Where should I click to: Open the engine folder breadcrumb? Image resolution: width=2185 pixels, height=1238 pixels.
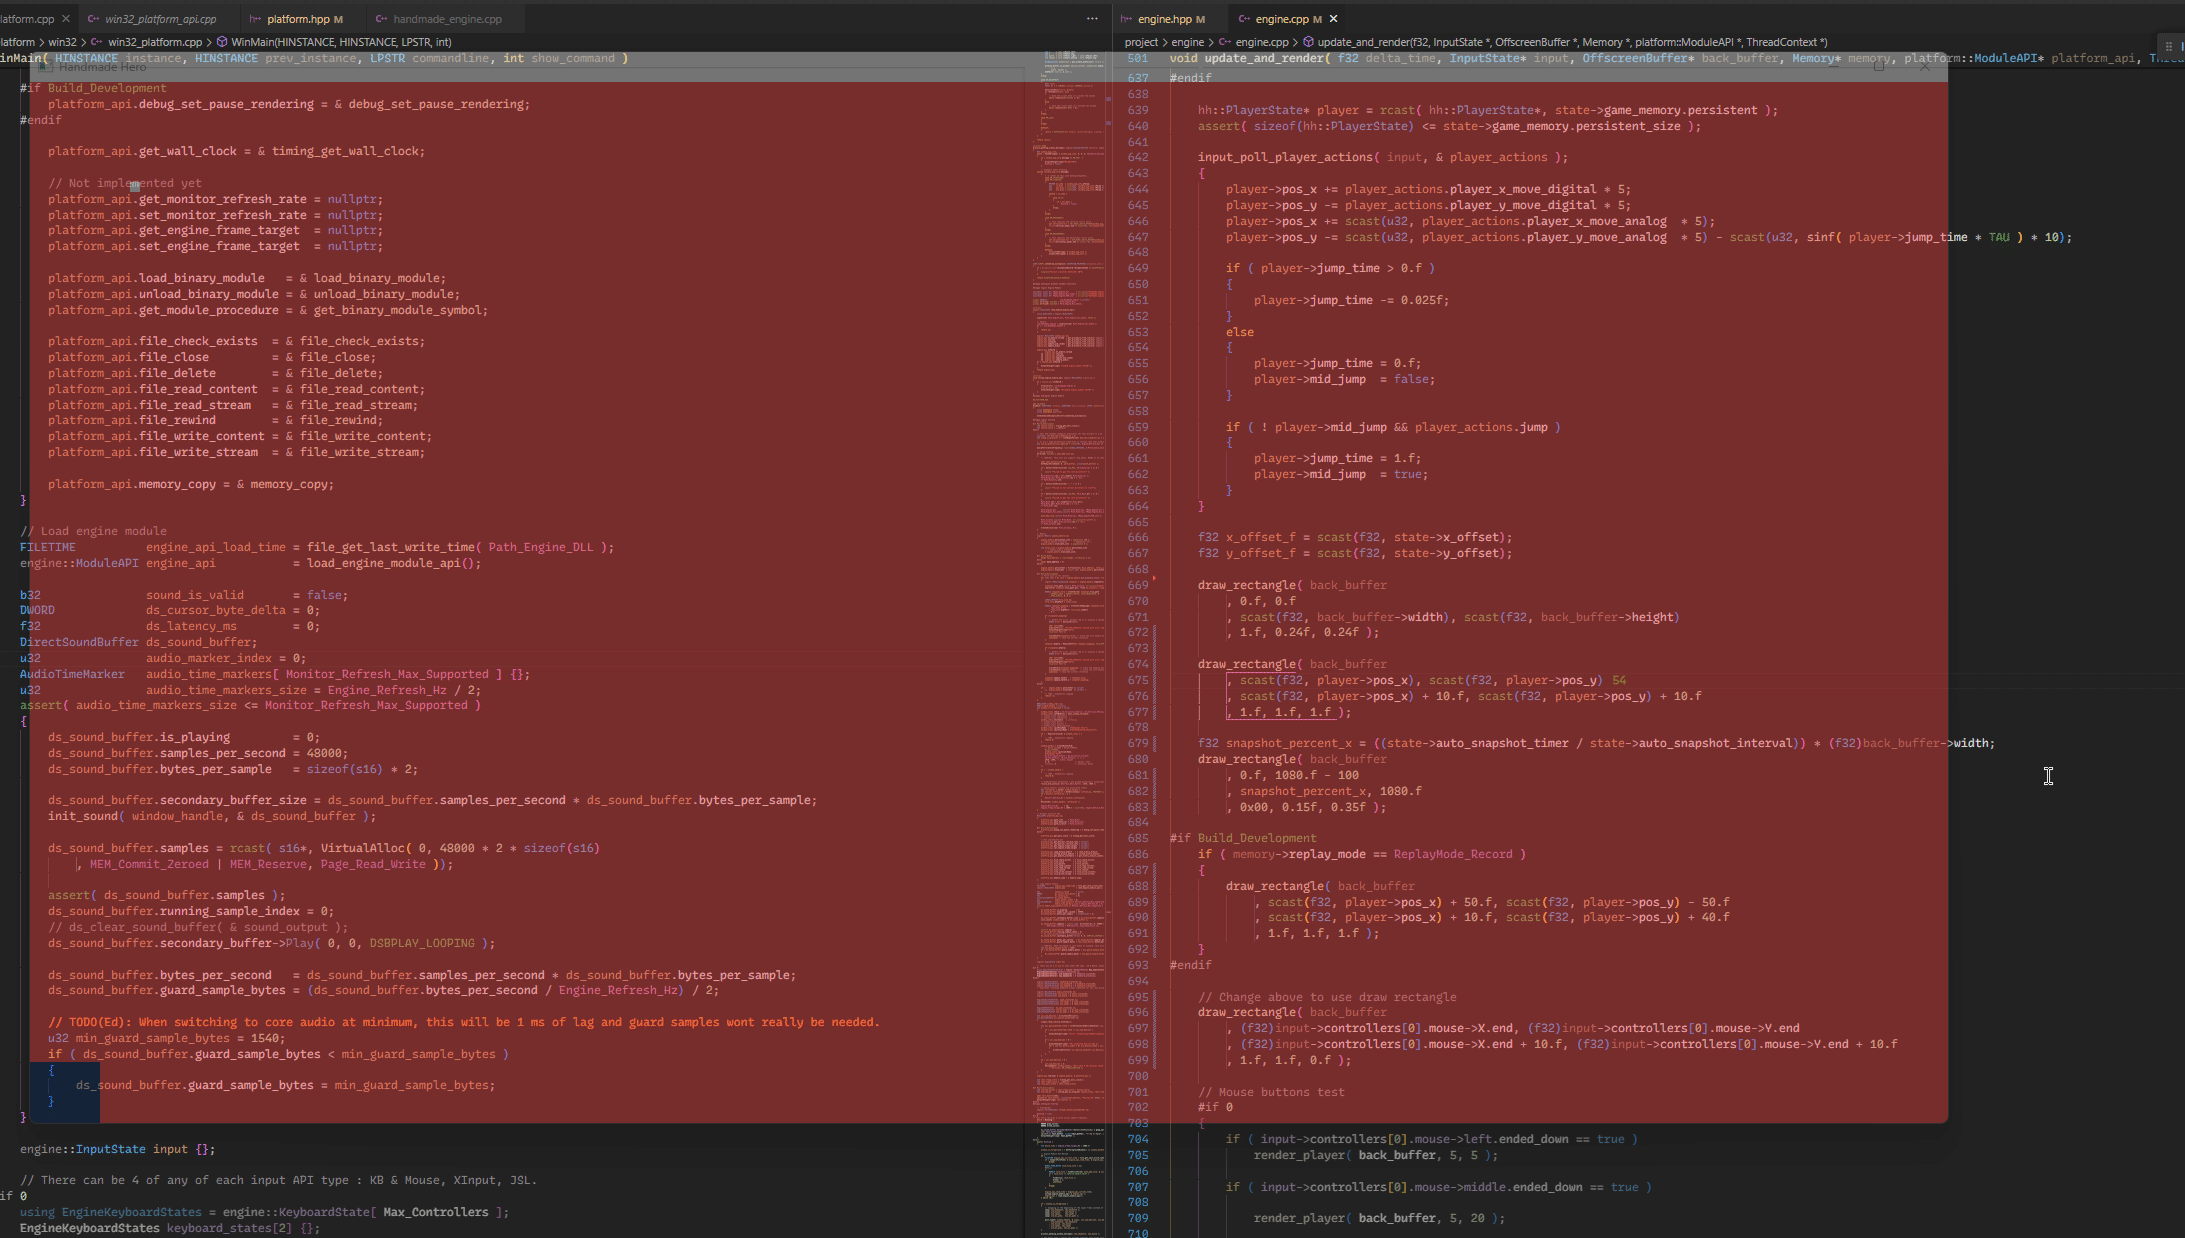(1187, 42)
